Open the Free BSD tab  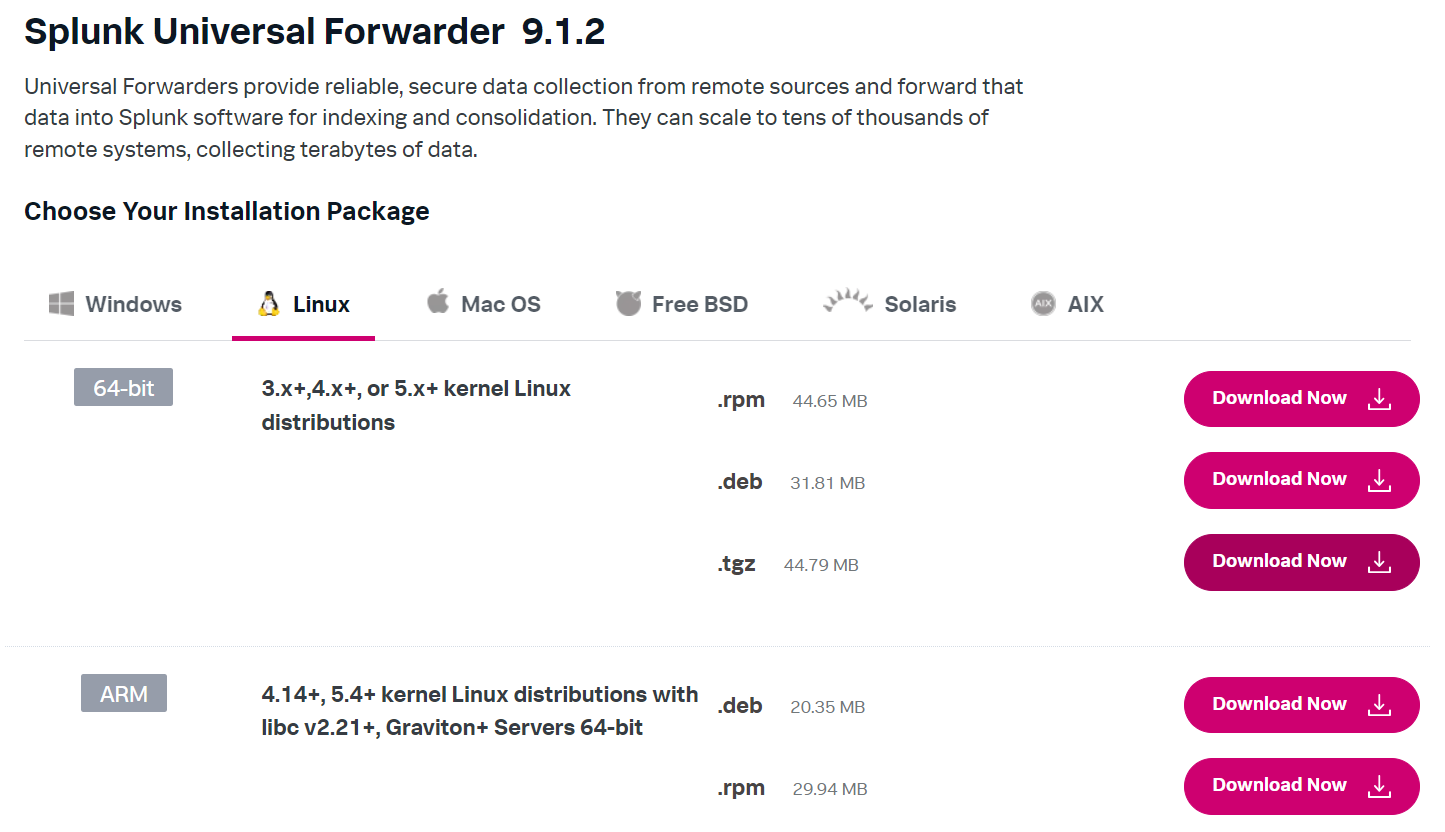point(699,305)
